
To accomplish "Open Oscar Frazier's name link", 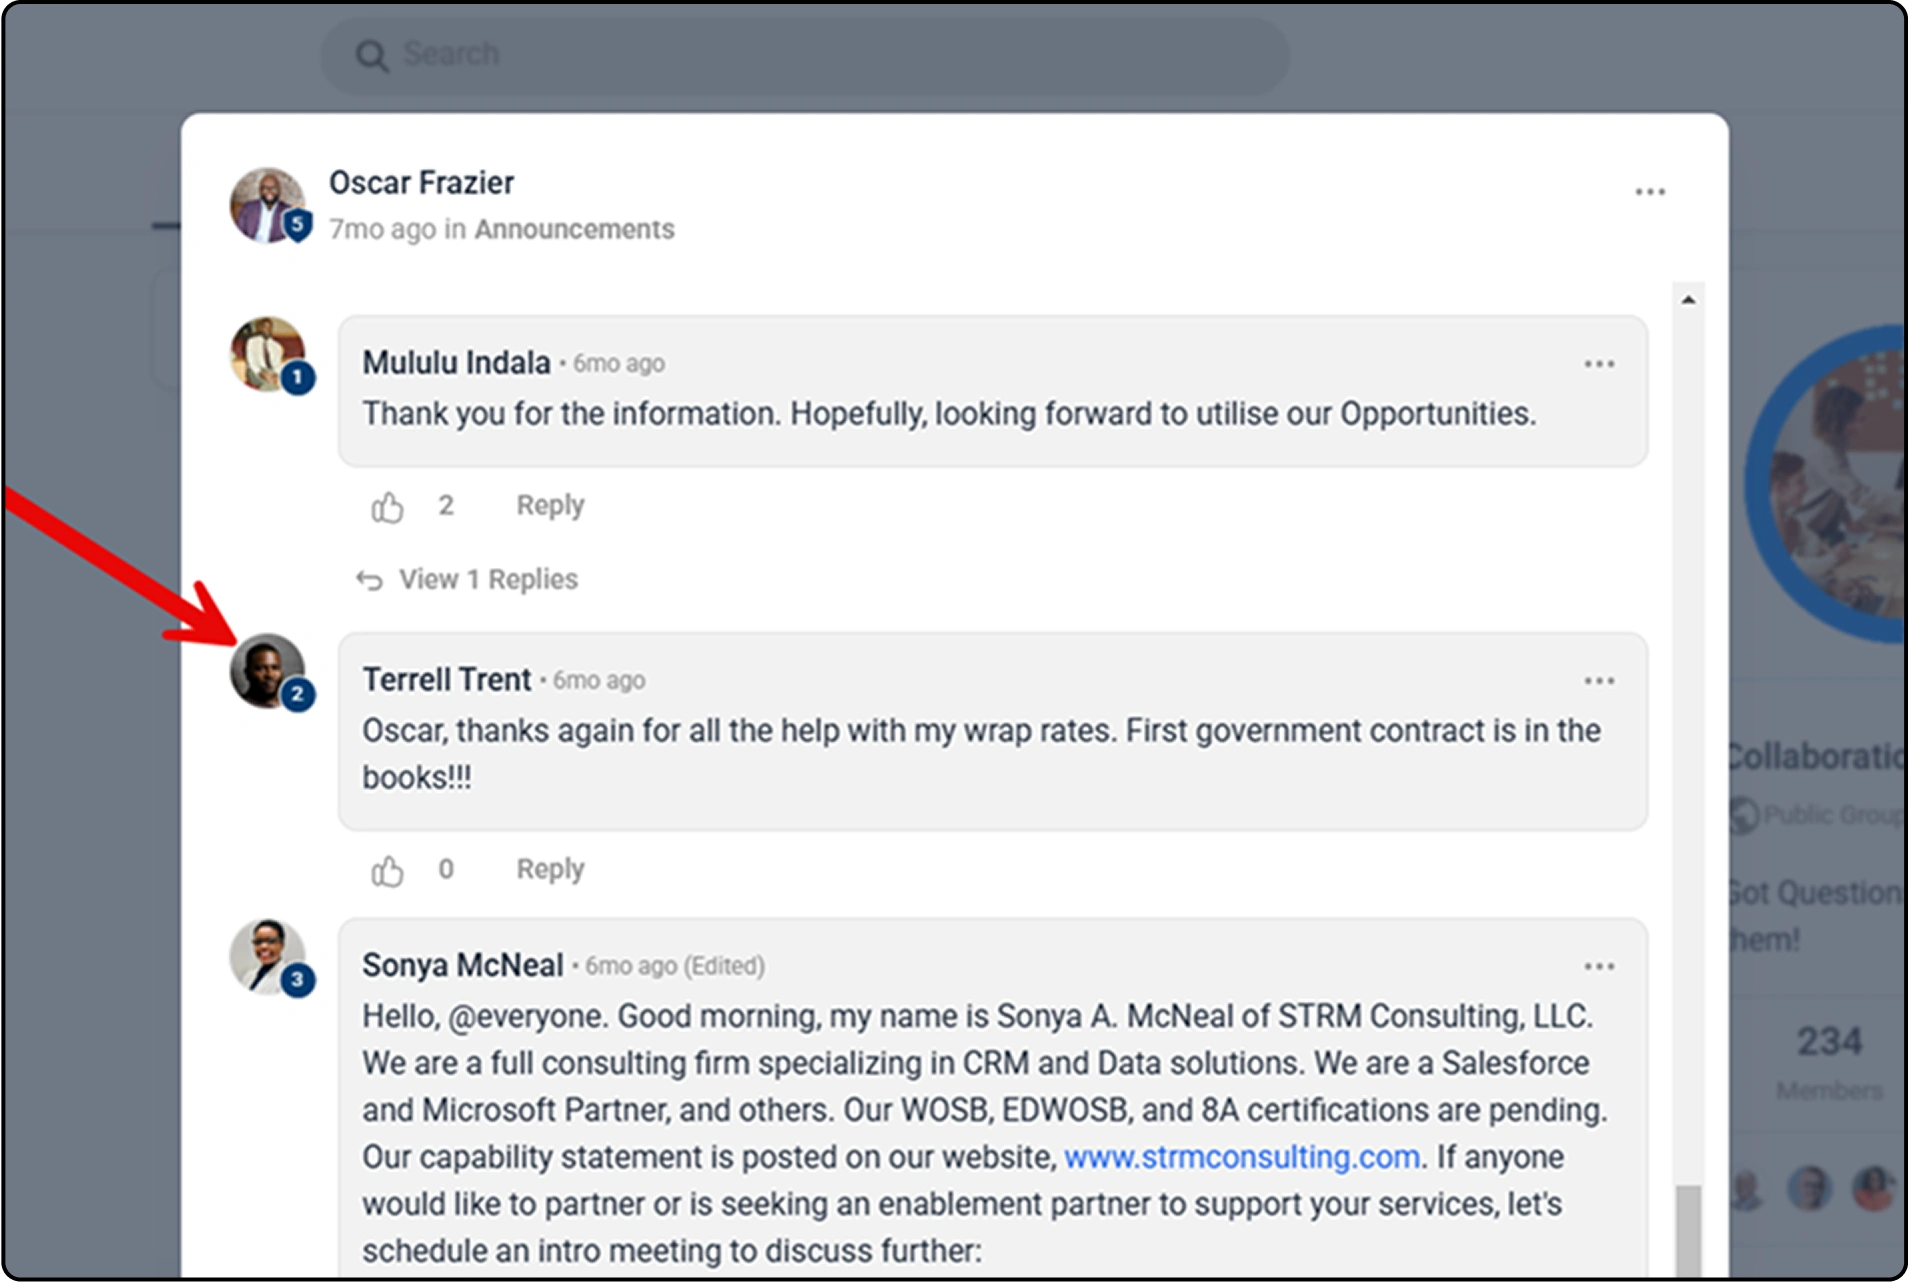I will [421, 183].
